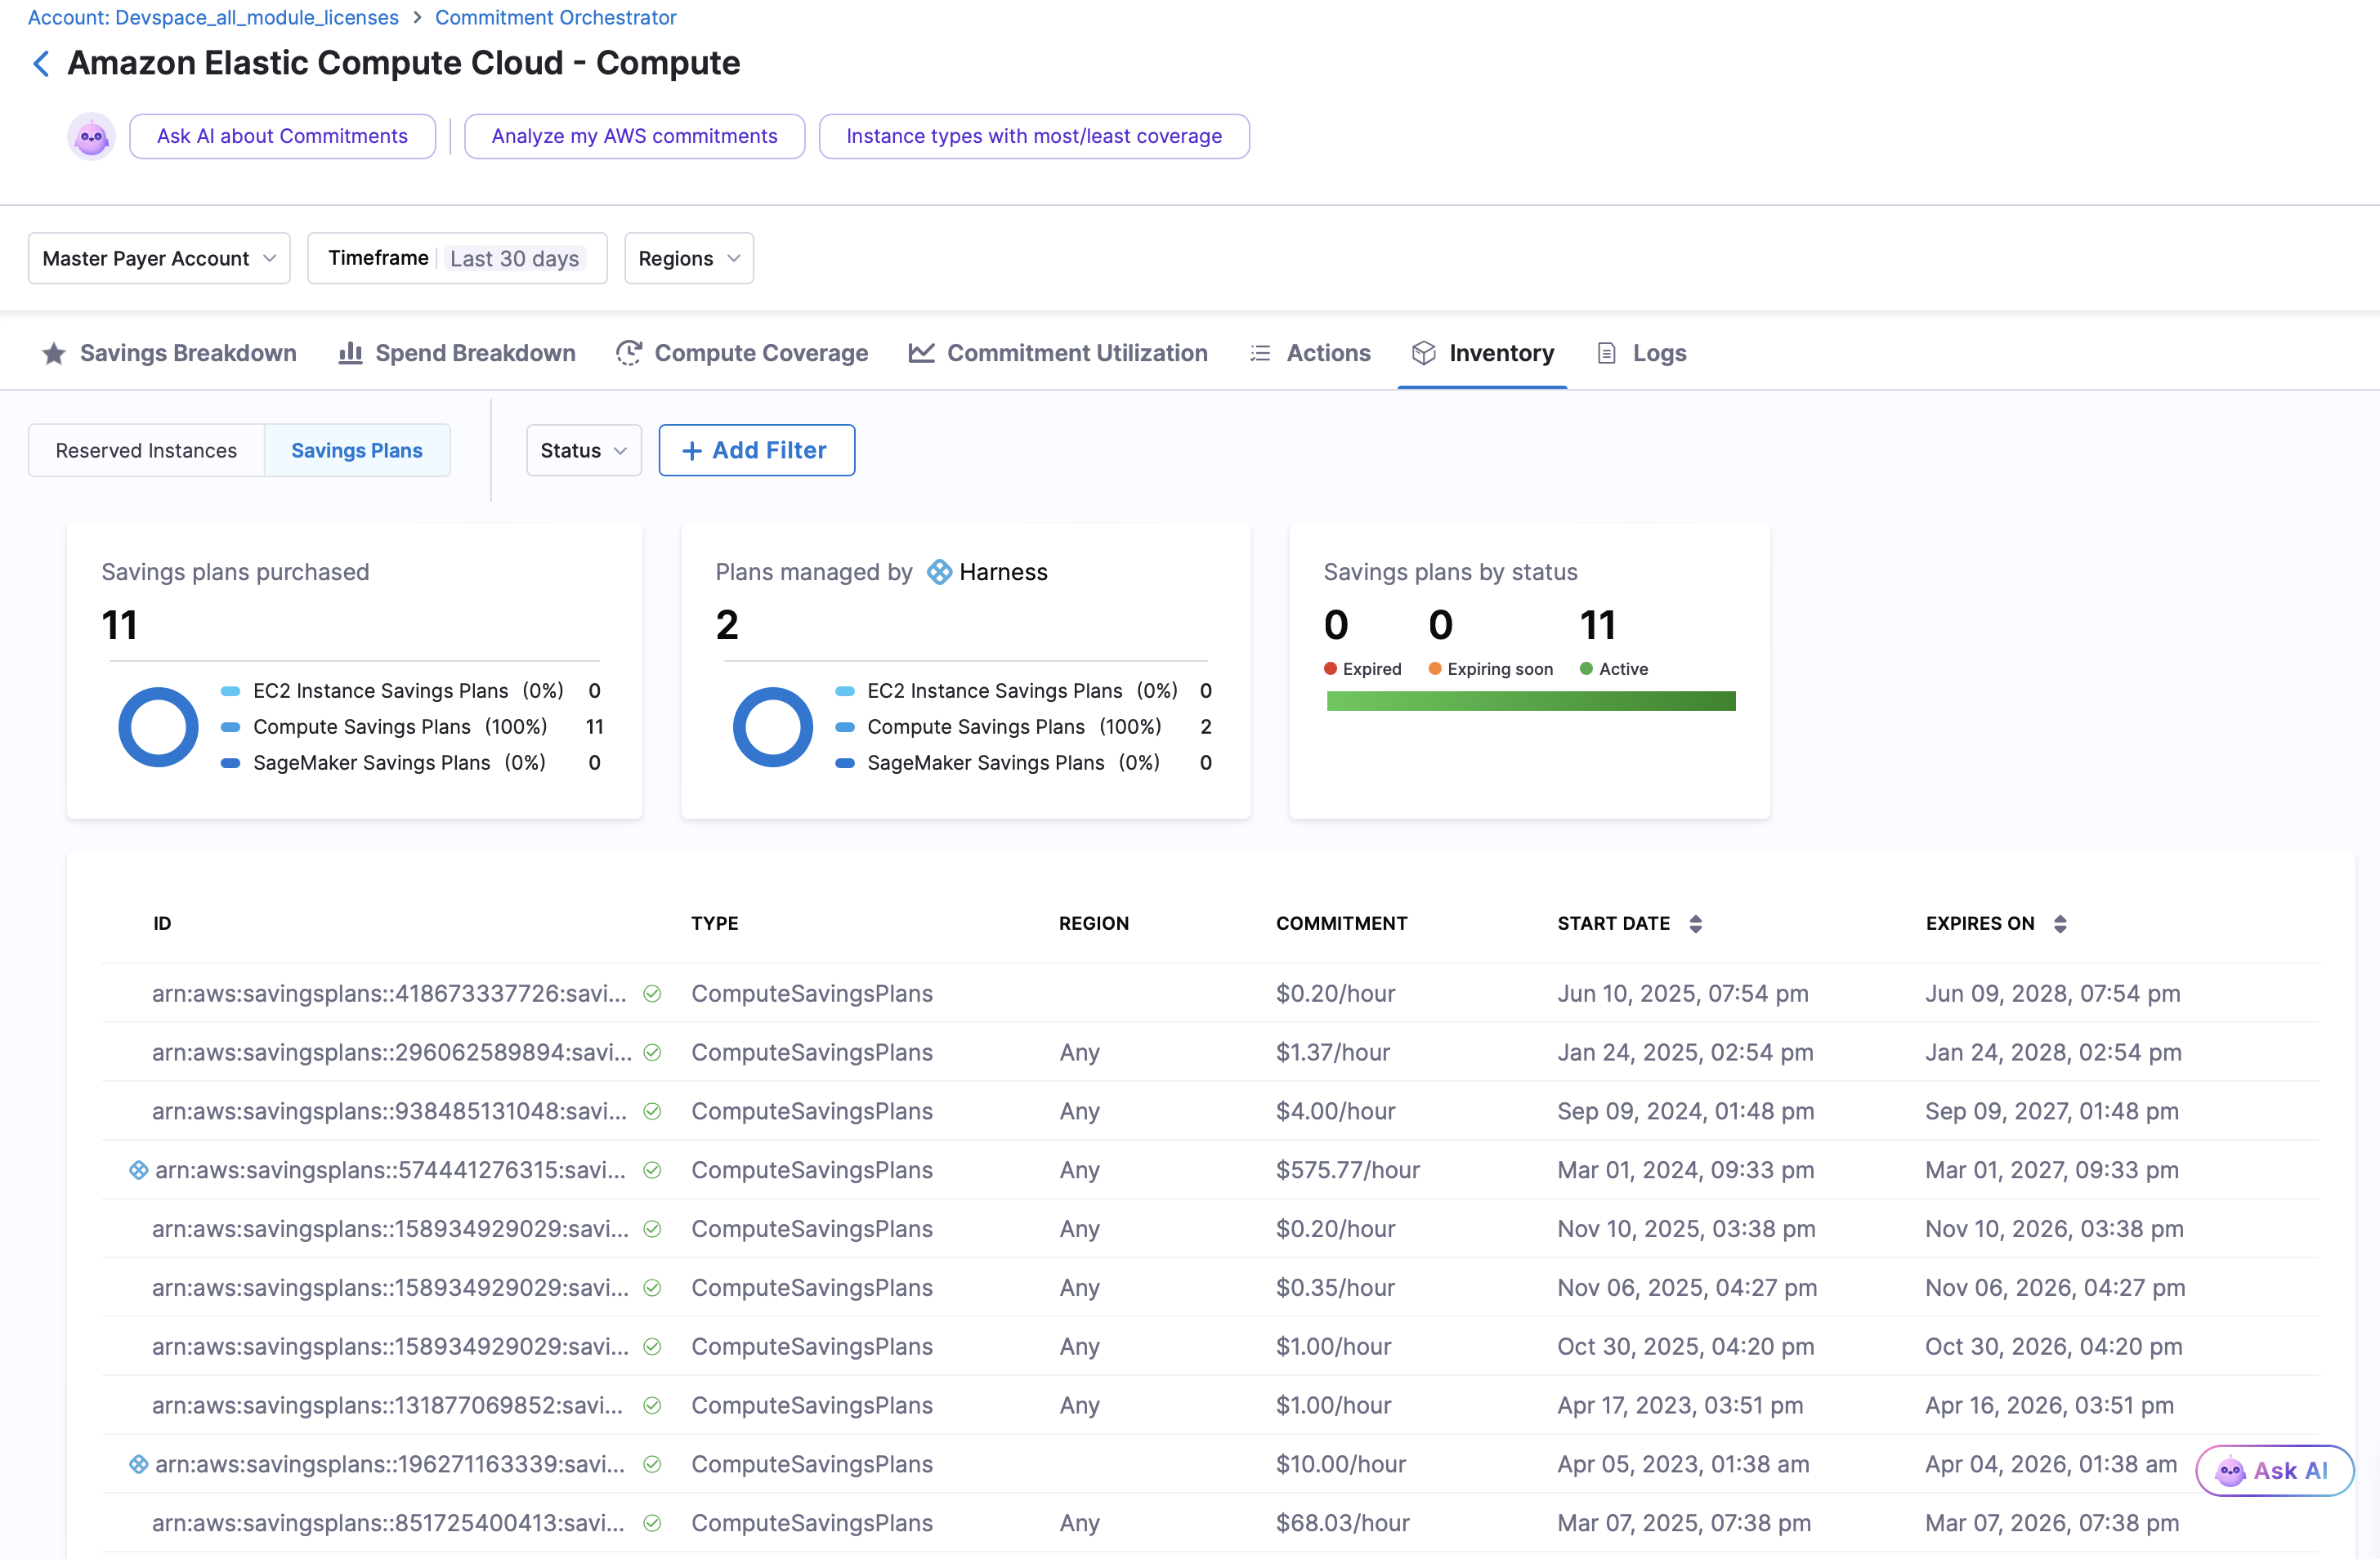Image resolution: width=2380 pixels, height=1559 pixels.
Task: Open Commitment Orchestrator breadcrumb link
Action: 555,17
